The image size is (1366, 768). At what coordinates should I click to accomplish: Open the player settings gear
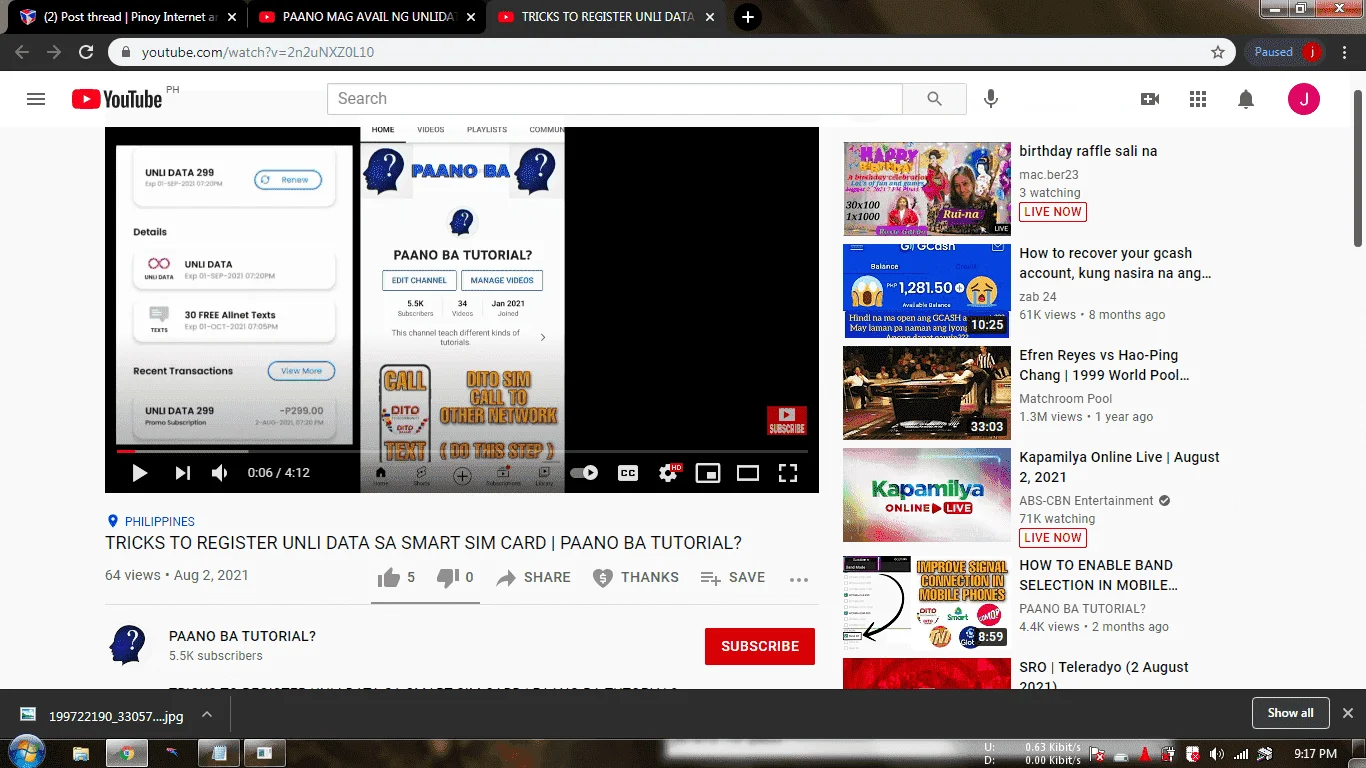tap(669, 473)
